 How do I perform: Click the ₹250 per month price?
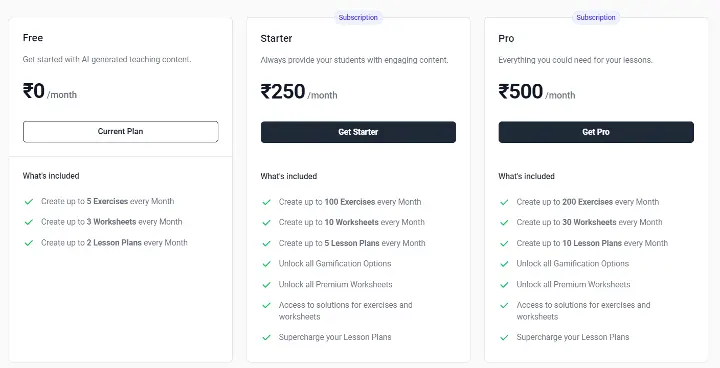(x=299, y=91)
